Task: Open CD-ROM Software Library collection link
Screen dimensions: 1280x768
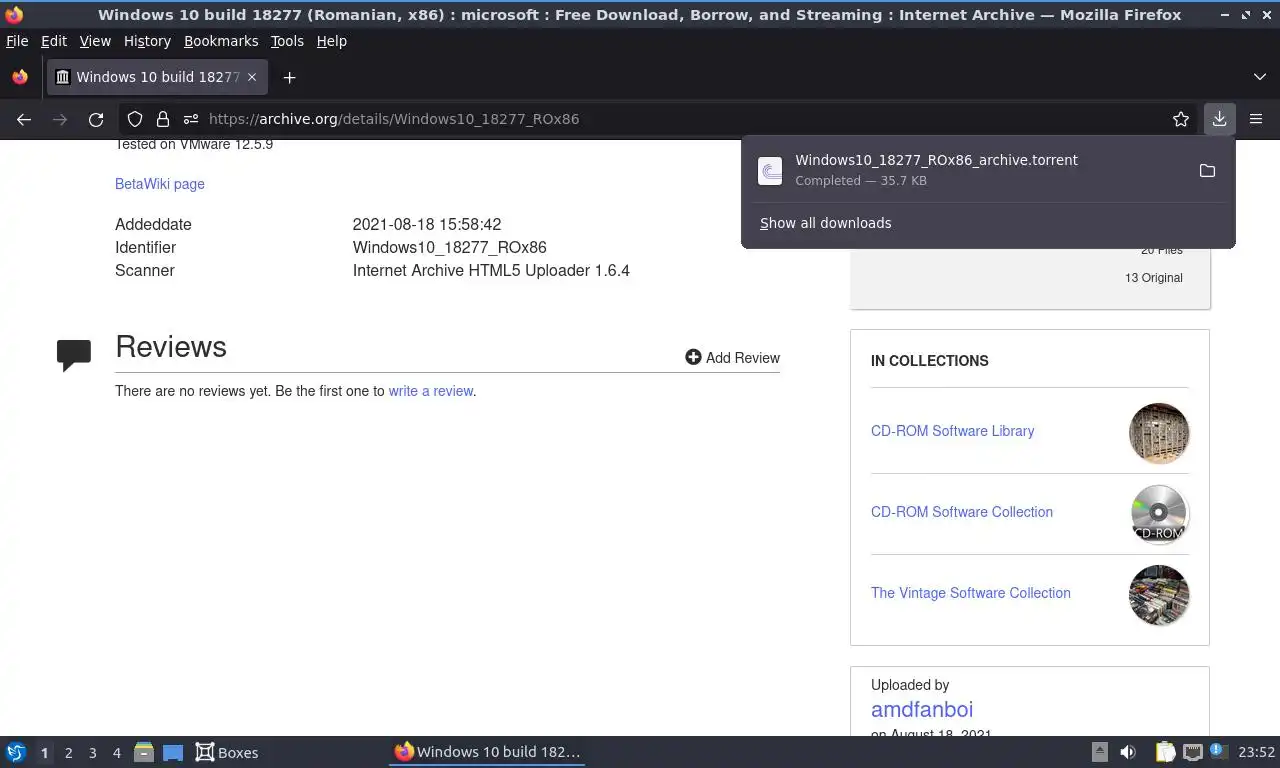Action: pos(952,431)
